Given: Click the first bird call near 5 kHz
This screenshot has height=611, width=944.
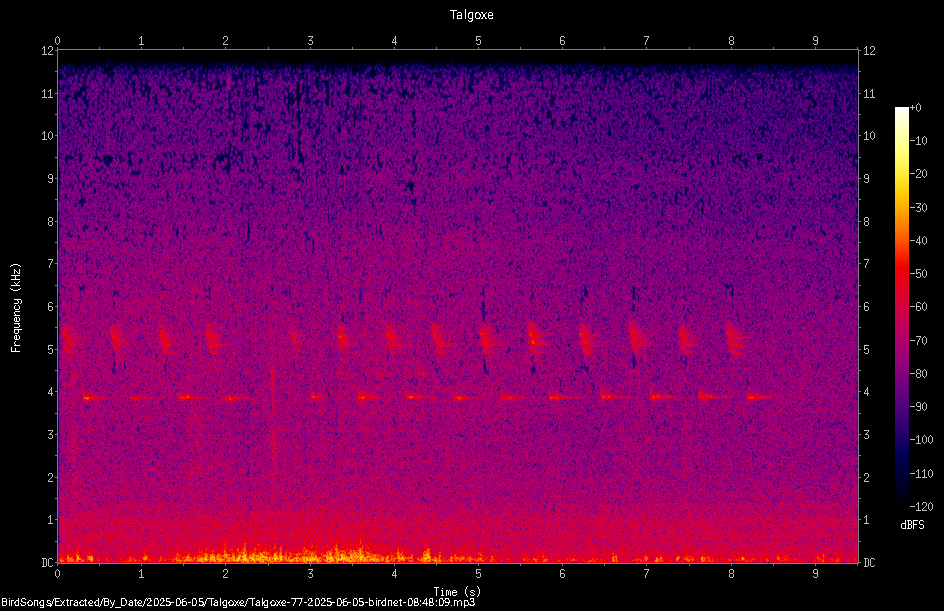Looking at the screenshot, I should pos(68,339).
